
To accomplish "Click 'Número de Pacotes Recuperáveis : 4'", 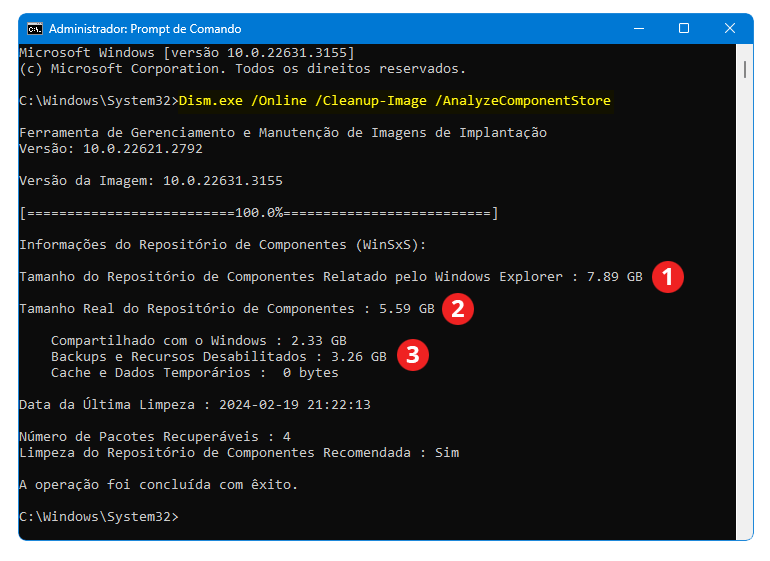I will coord(155,437).
